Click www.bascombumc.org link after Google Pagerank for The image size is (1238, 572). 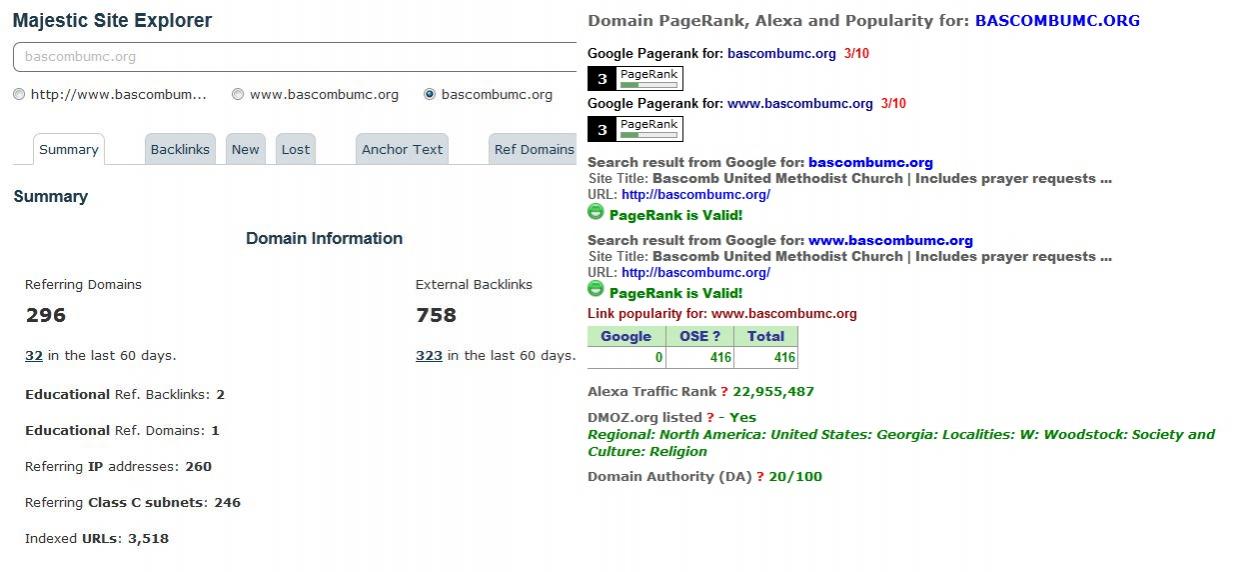[800, 104]
